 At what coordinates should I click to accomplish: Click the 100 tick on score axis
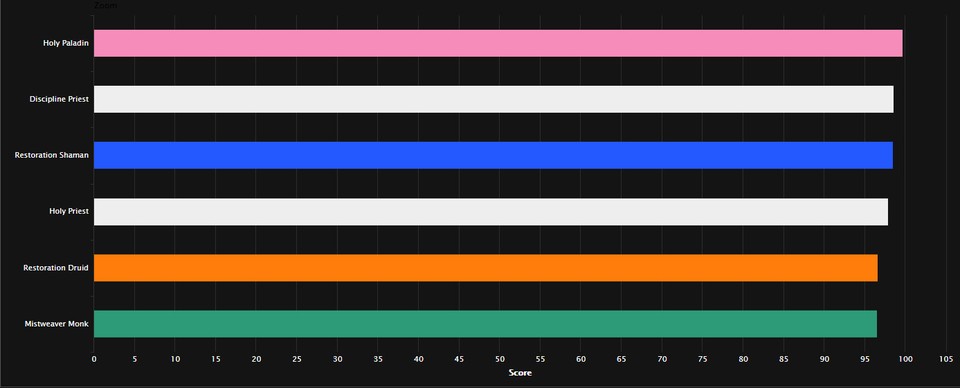coord(905,359)
